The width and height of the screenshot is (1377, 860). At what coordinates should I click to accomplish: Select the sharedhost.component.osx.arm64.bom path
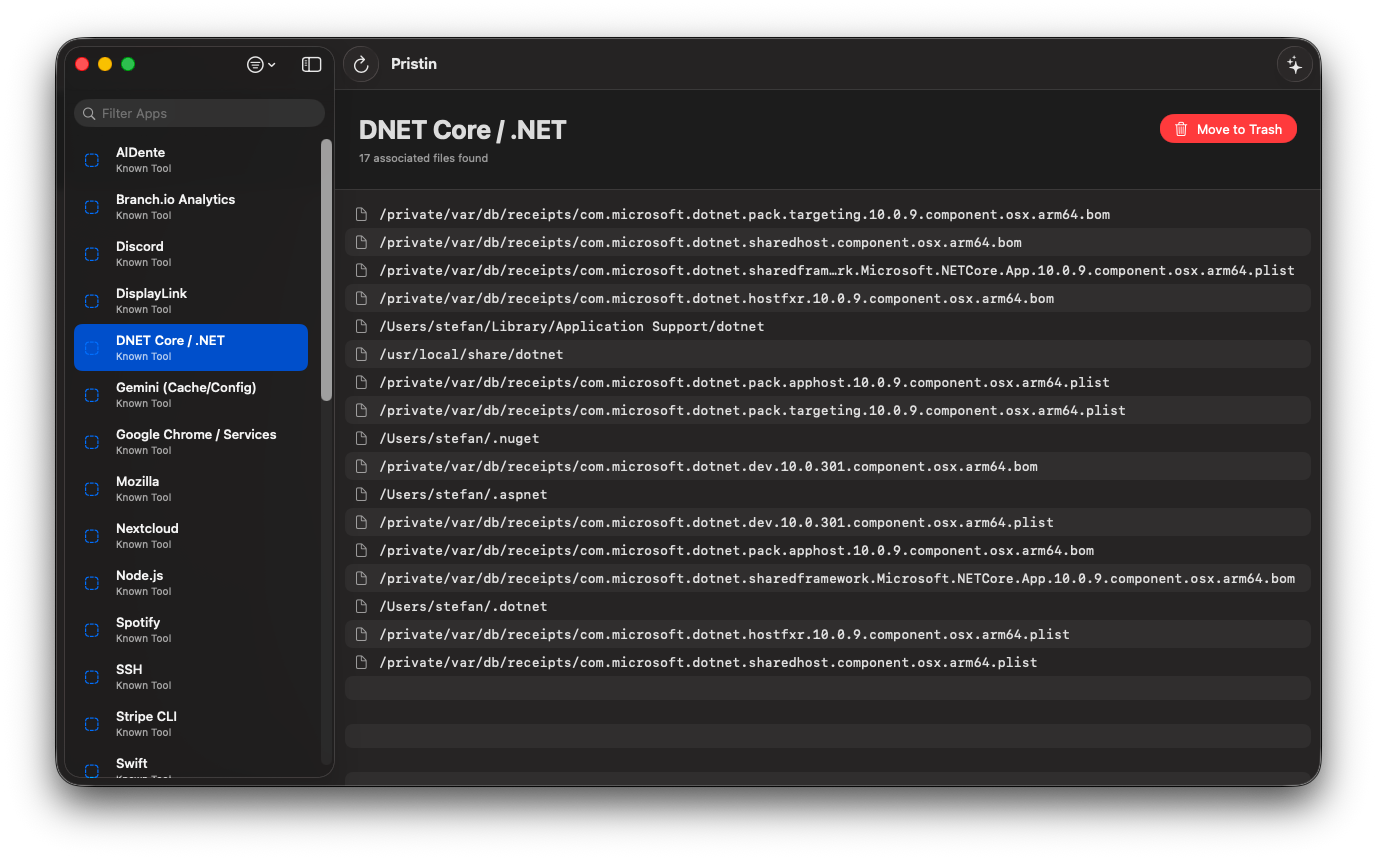click(700, 242)
